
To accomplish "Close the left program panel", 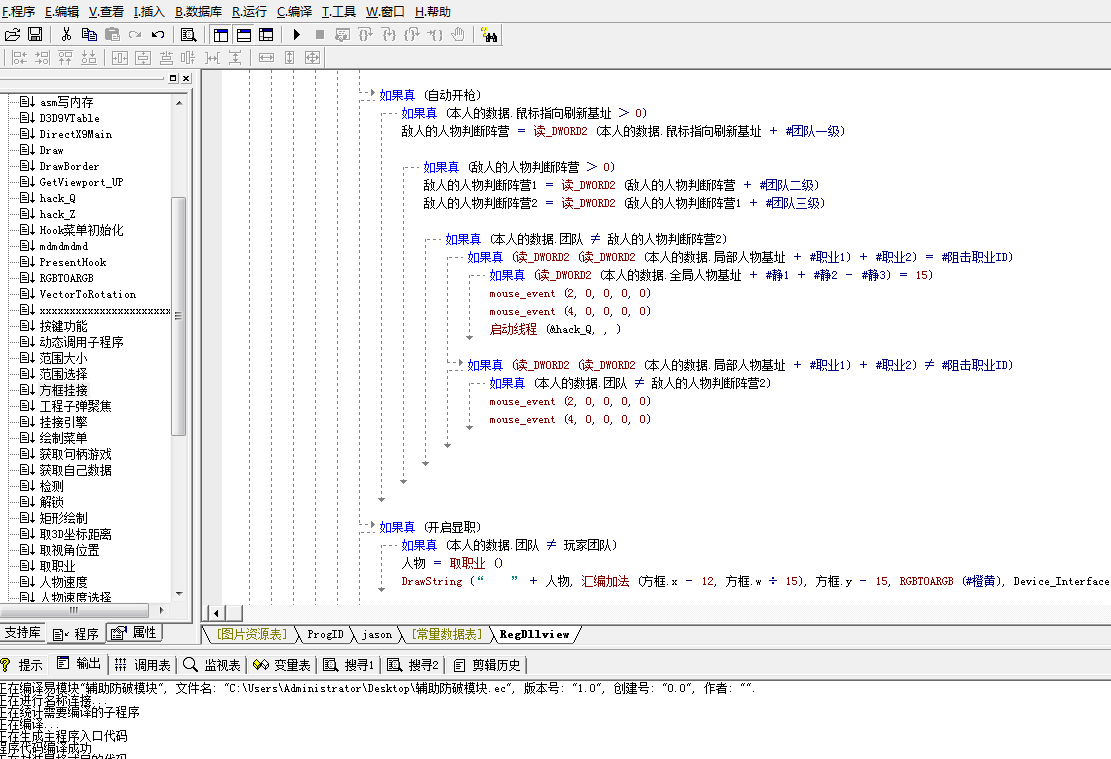I will click(186, 78).
